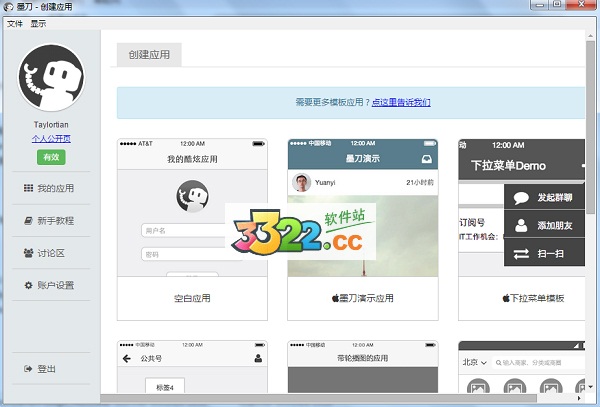Click the 点这里告诉我们 link
600x407 pixels.
[x=401, y=102]
